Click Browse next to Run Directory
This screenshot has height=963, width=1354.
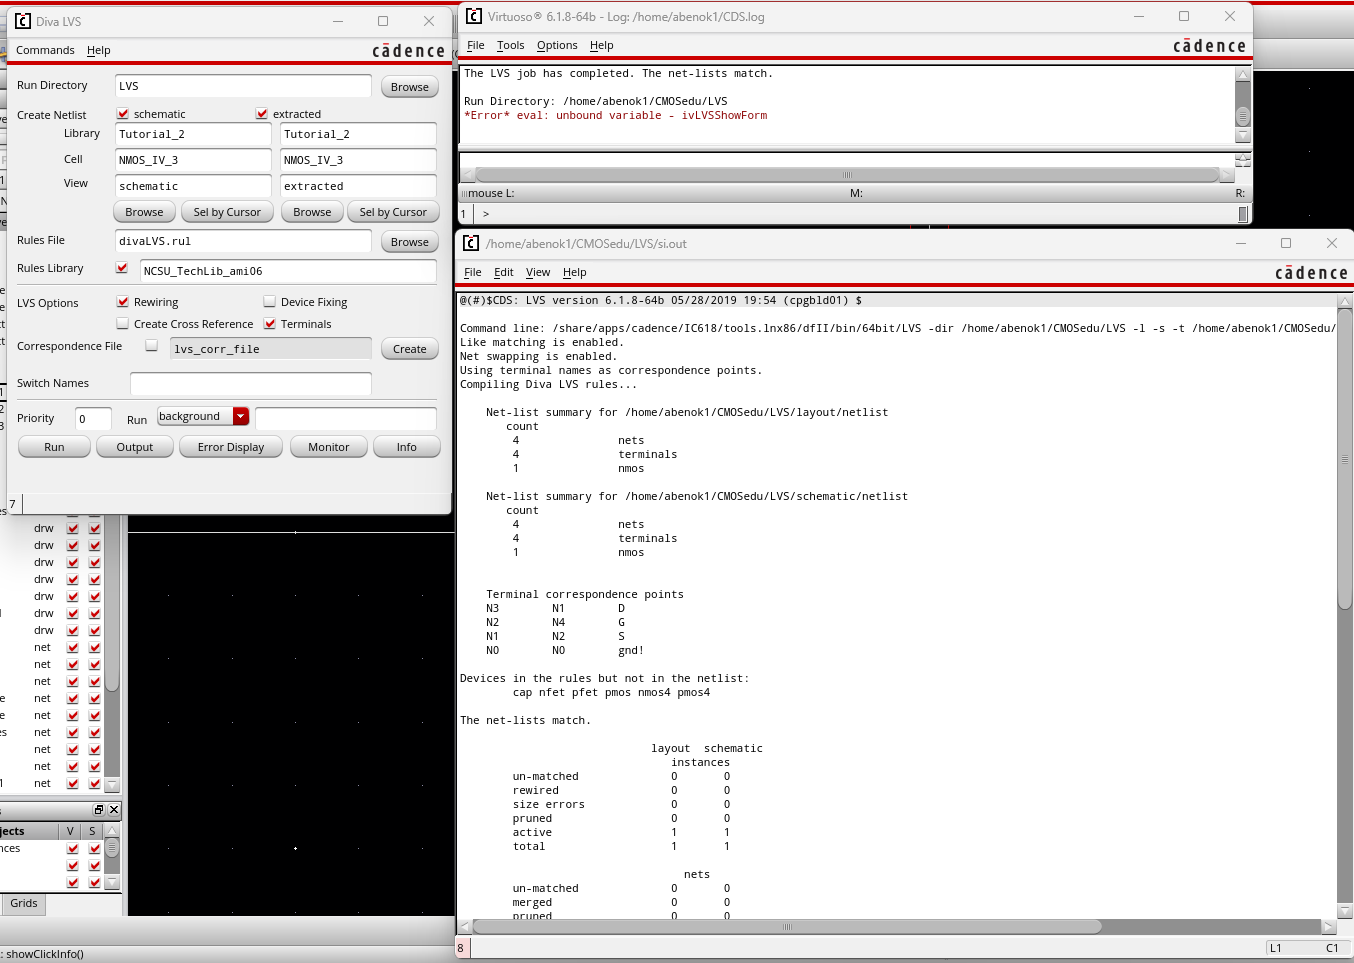(x=410, y=87)
